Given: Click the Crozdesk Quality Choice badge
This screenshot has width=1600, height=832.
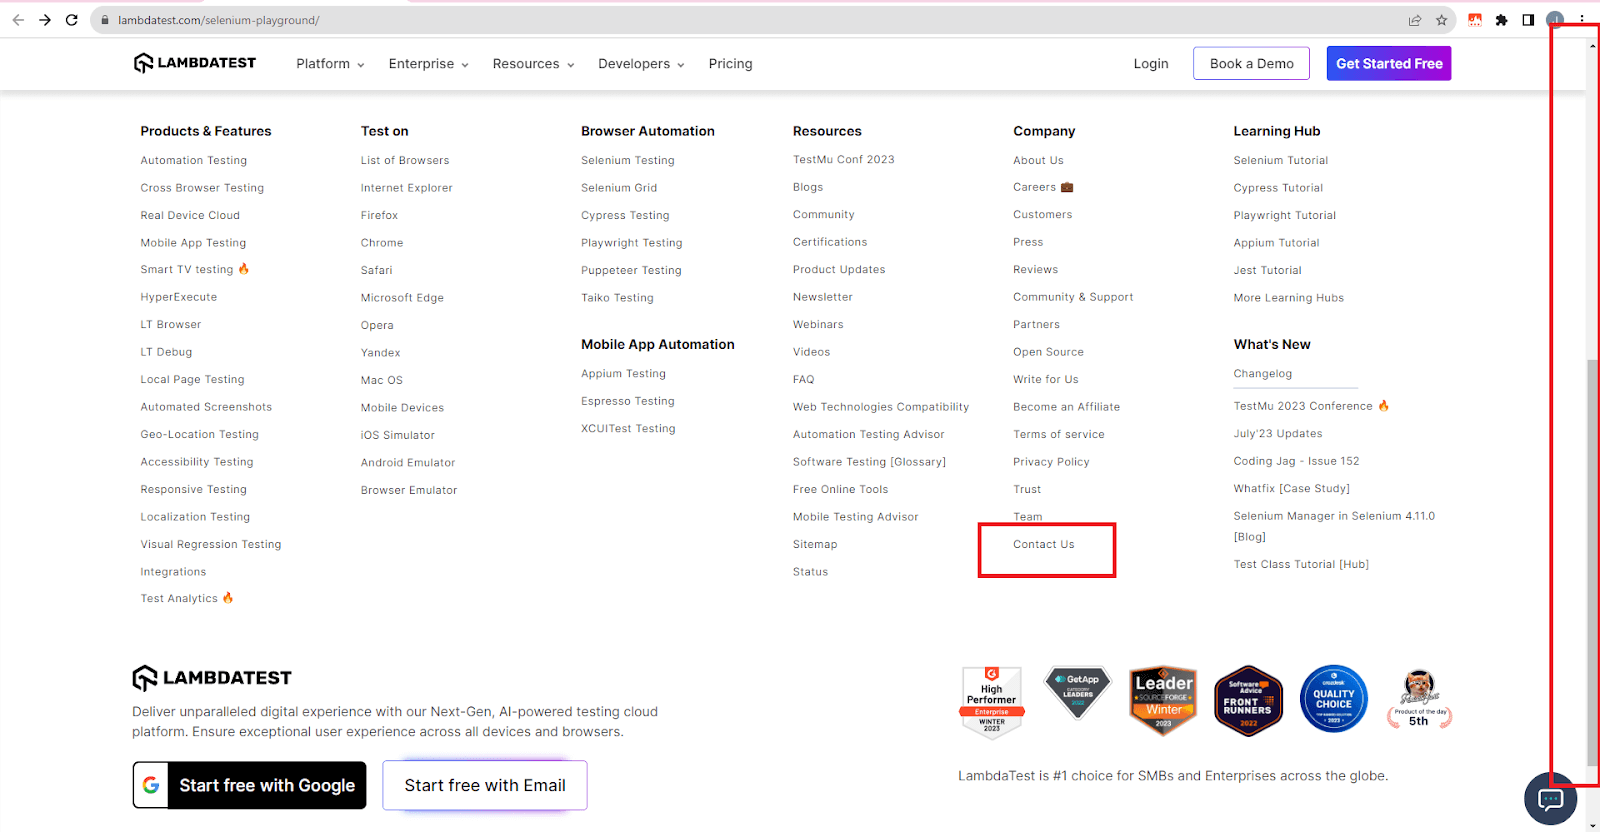Looking at the screenshot, I should point(1334,699).
